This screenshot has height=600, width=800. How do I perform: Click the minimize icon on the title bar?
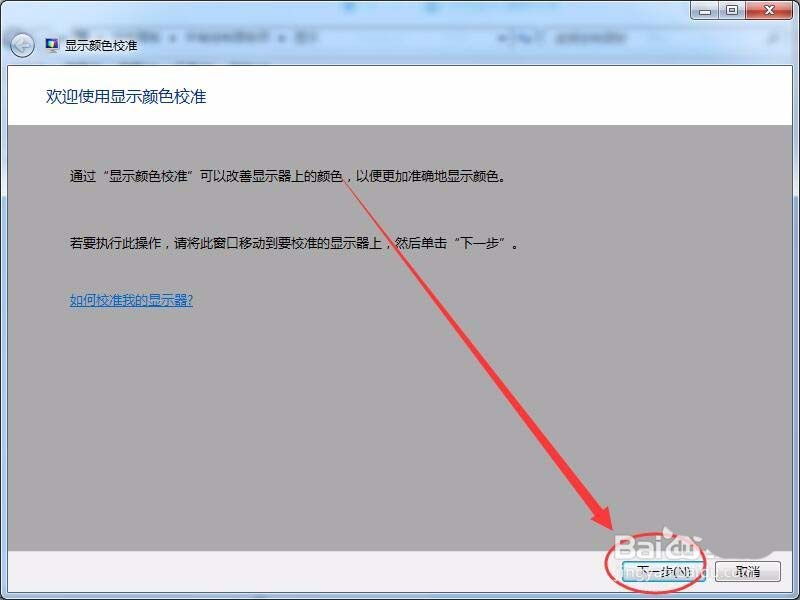705,10
